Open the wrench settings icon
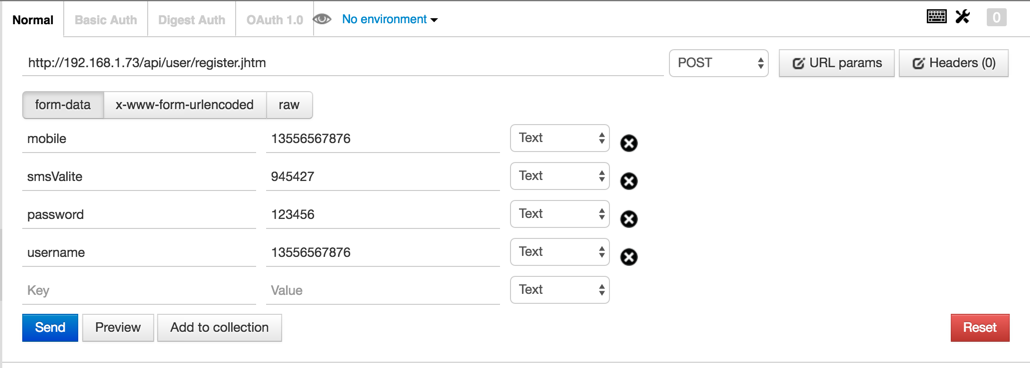This screenshot has width=1030, height=368. click(962, 17)
